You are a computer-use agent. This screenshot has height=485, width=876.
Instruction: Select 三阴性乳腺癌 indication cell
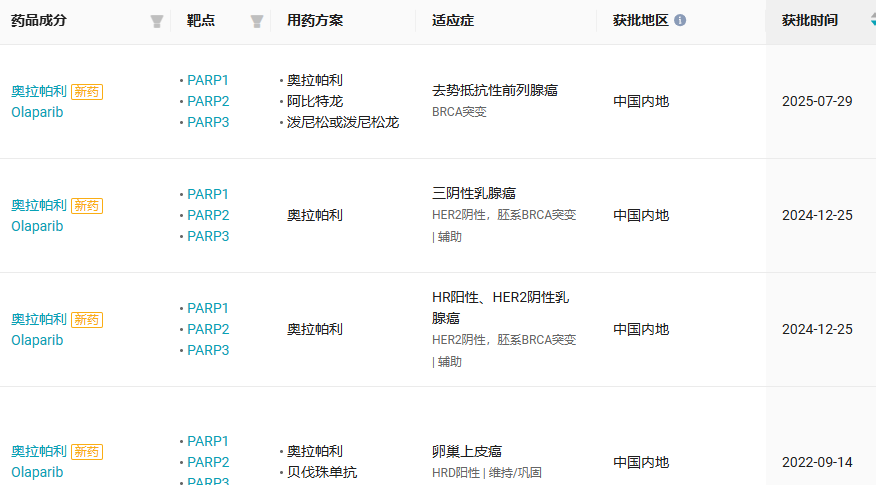[x=474, y=193]
